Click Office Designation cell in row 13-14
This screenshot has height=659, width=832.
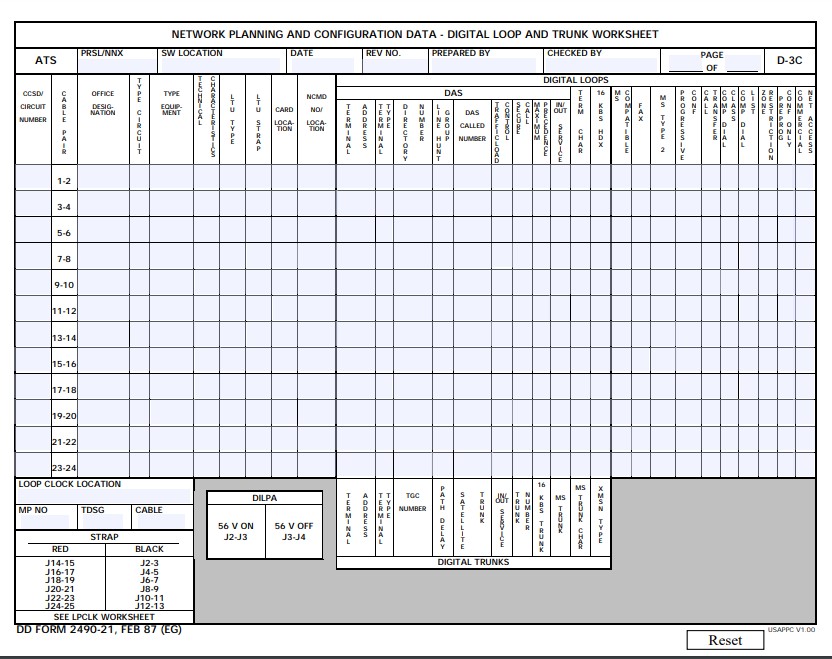coord(103,334)
